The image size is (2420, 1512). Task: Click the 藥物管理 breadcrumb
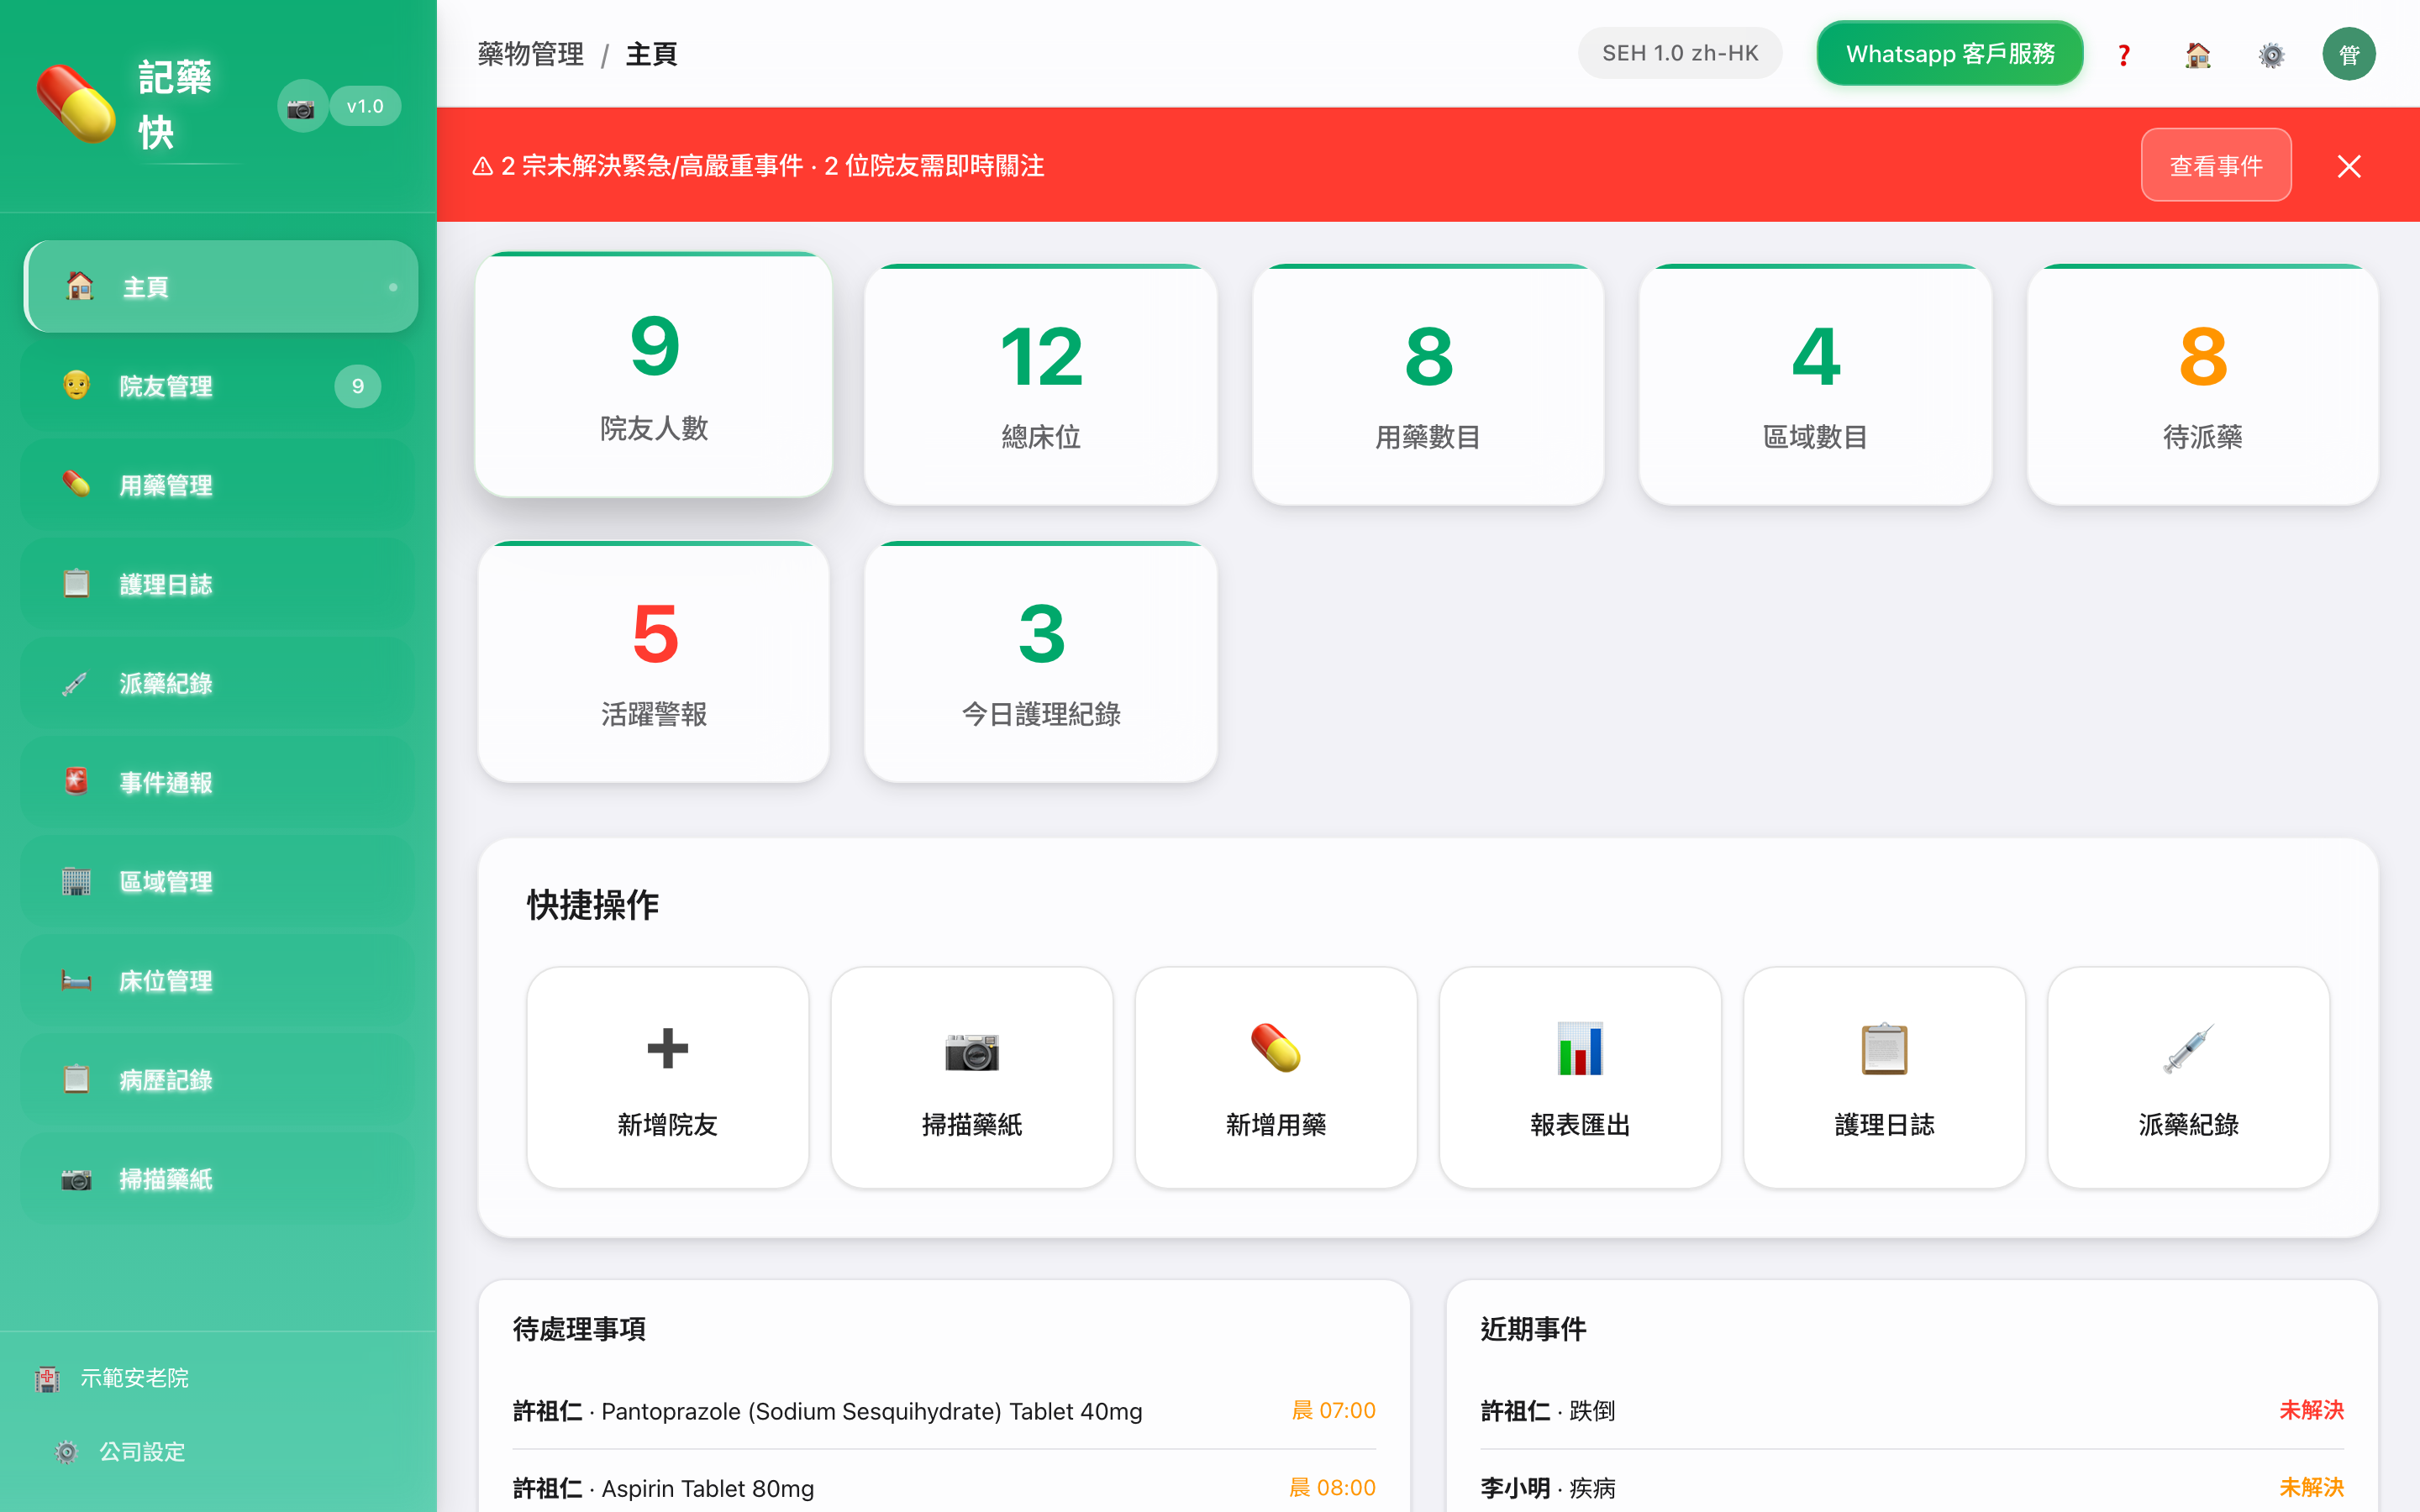coord(531,54)
